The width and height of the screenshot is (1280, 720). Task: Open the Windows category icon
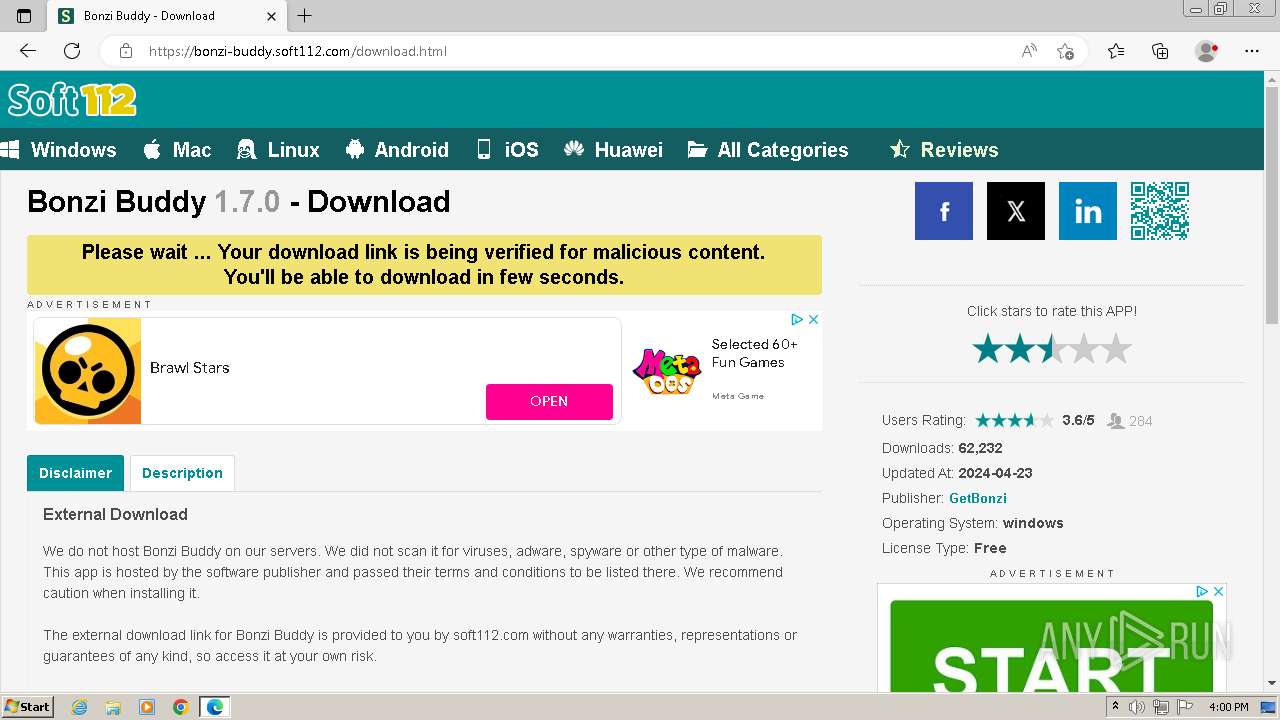[10, 150]
